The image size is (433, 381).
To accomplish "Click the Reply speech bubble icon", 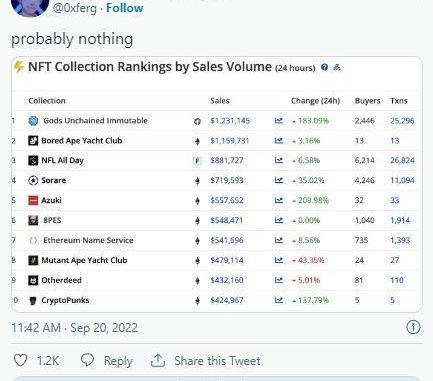I will [x=88, y=360].
